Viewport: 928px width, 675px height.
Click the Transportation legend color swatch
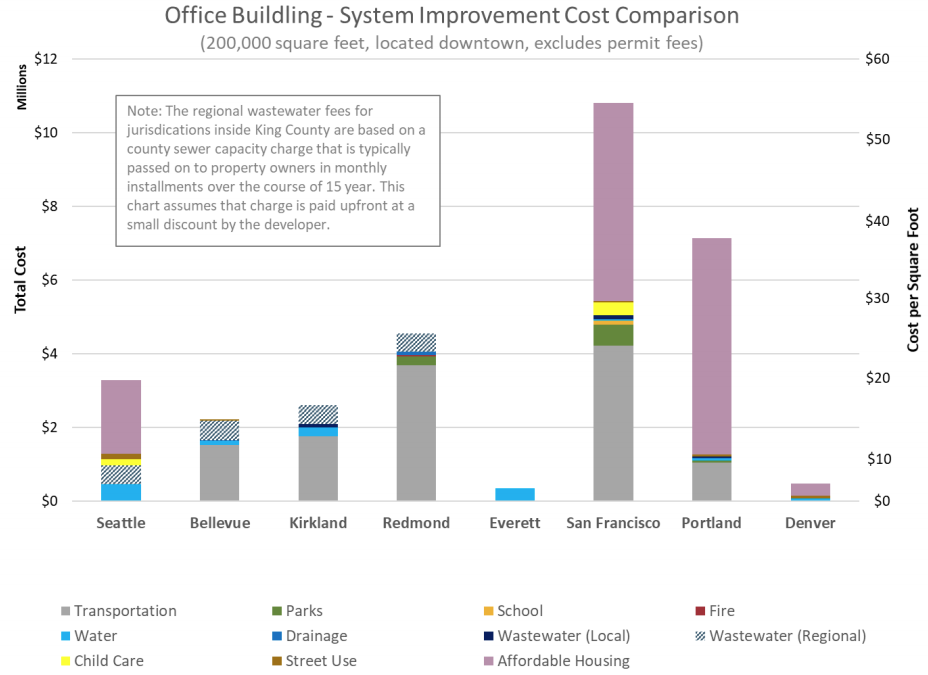(66, 611)
